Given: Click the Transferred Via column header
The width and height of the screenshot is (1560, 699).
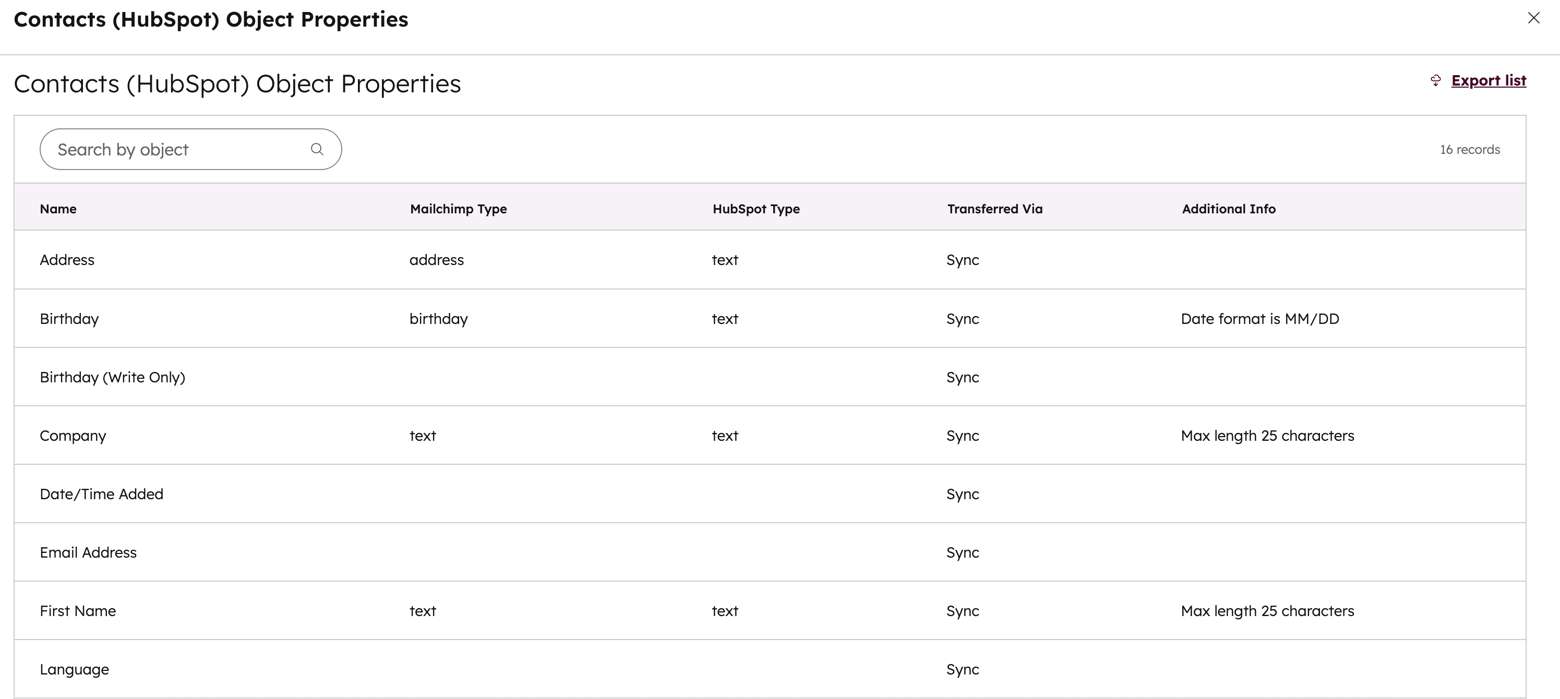Looking at the screenshot, I should pyautogui.click(x=994, y=208).
